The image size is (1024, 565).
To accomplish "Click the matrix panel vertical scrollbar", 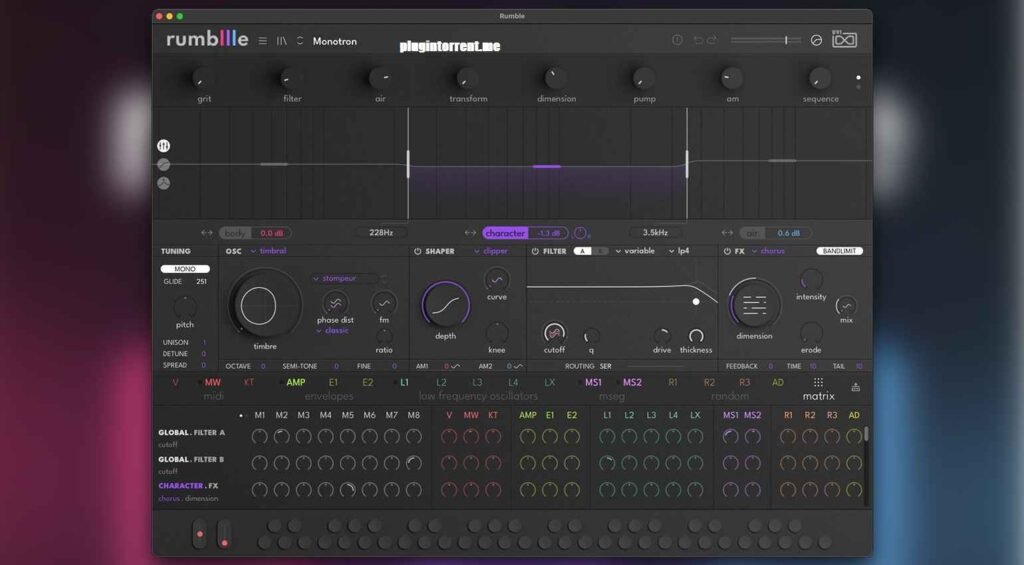I will pyautogui.click(x=867, y=434).
